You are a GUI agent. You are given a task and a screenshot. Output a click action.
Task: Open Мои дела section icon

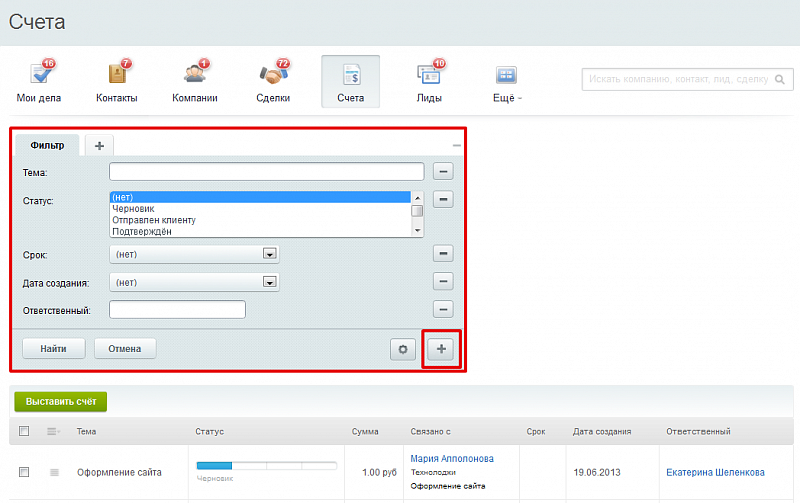tap(42, 71)
